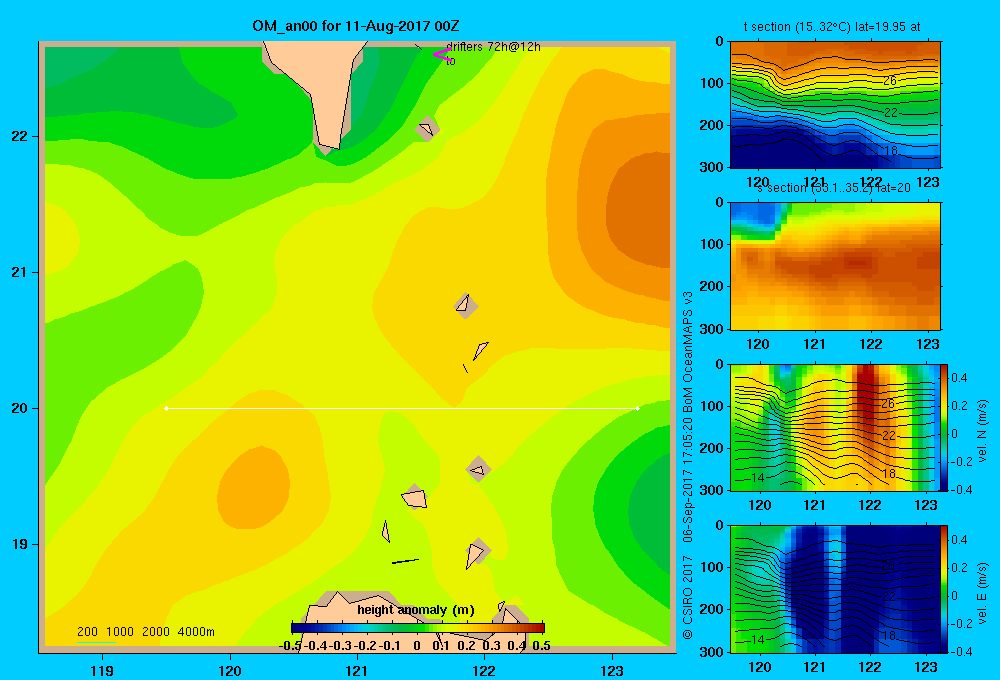Open the salinity section plot

click(x=835, y=266)
